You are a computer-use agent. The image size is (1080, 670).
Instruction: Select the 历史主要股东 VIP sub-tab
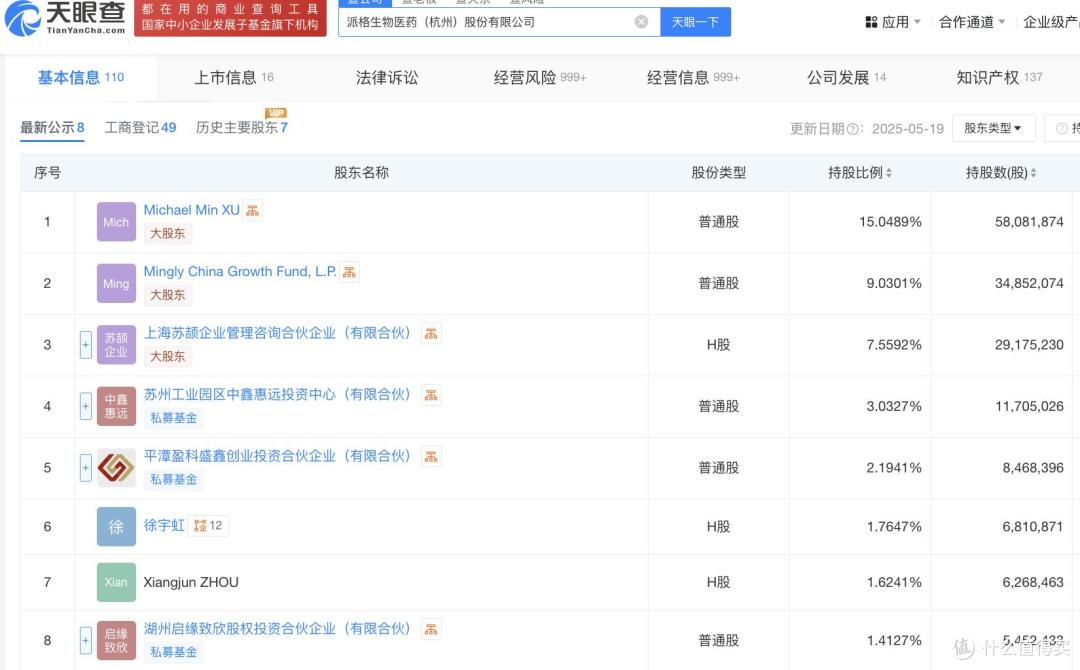pos(242,128)
